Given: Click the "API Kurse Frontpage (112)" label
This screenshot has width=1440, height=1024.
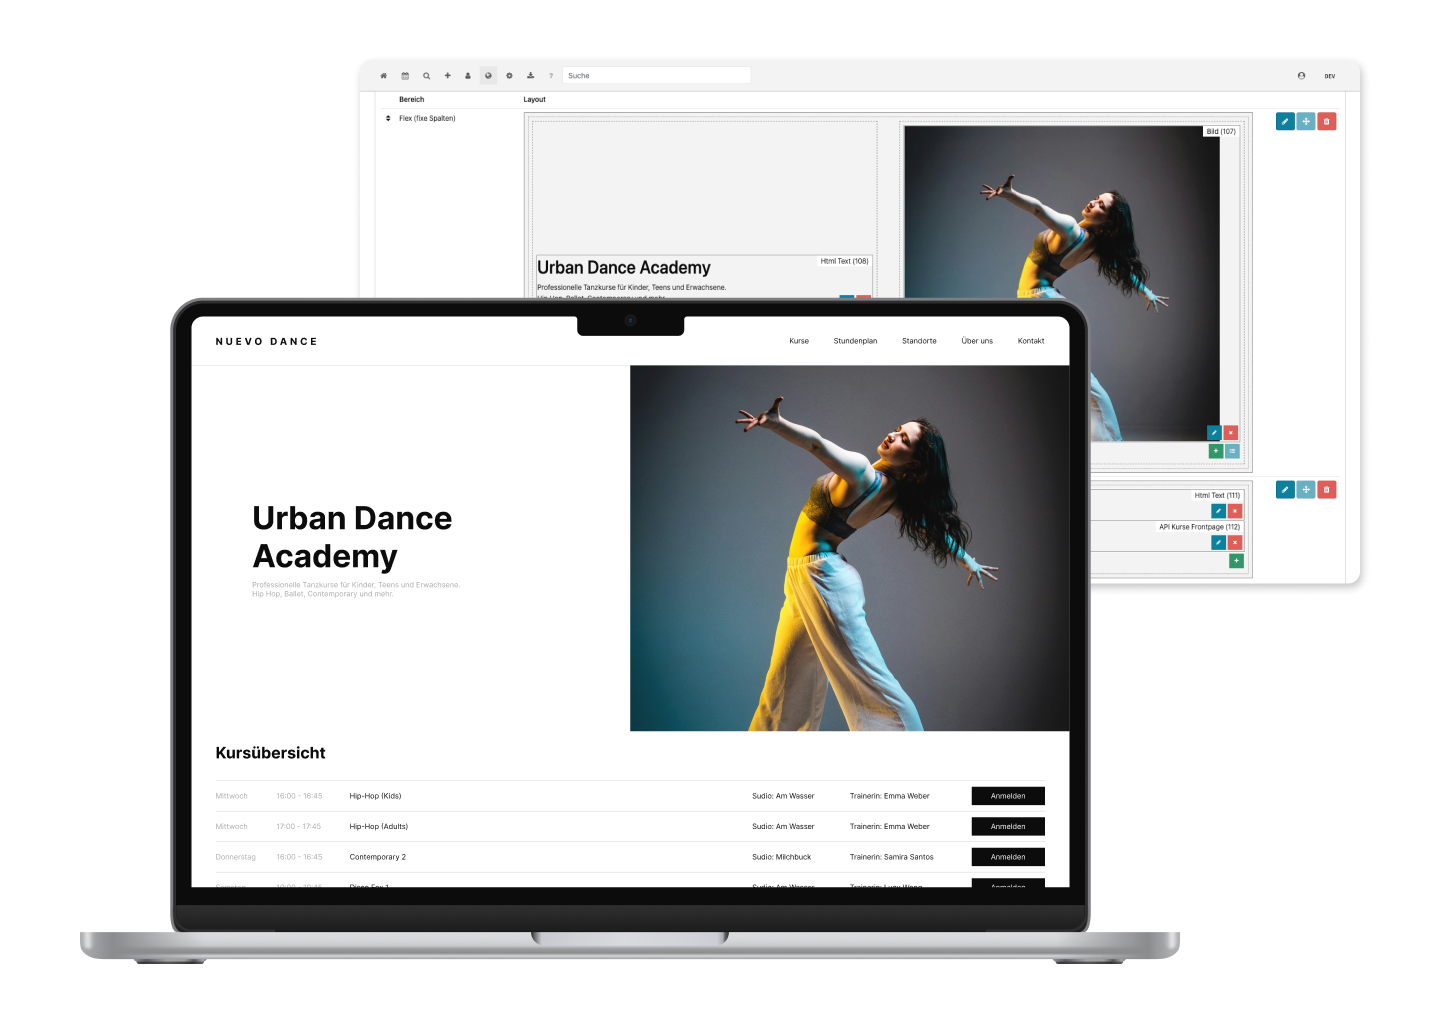Looking at the screenshot, I should tap(1200, 527).
